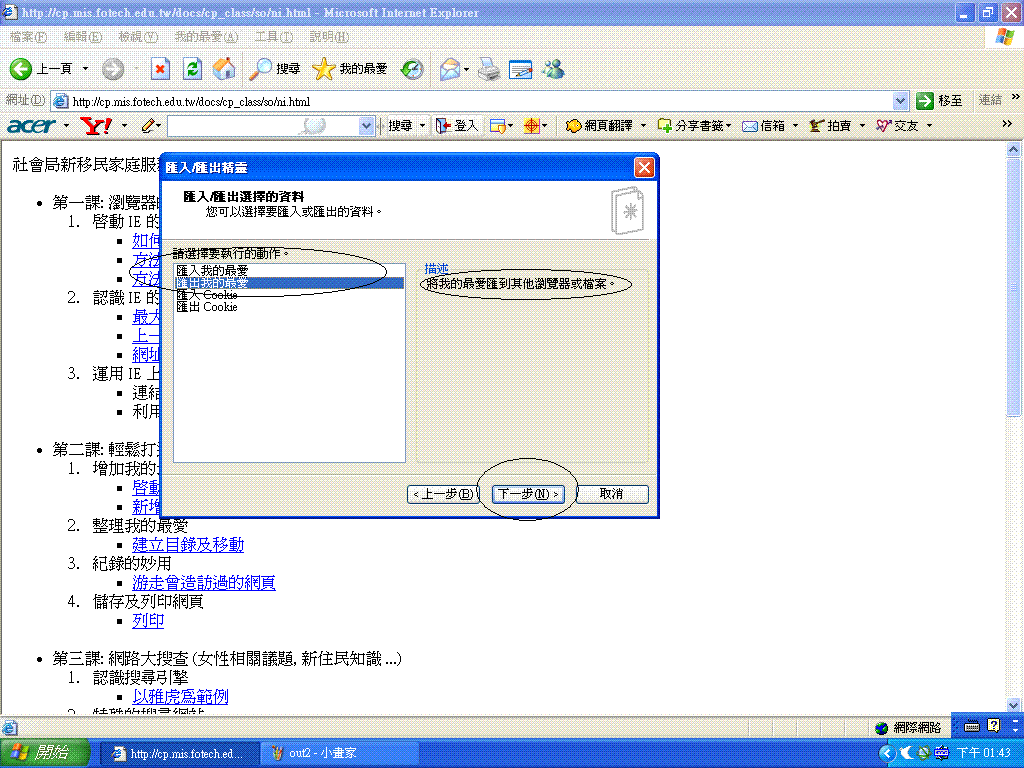Go to the Home page icon
This screenshot has width=1024, height=768.
coord(225,69)
